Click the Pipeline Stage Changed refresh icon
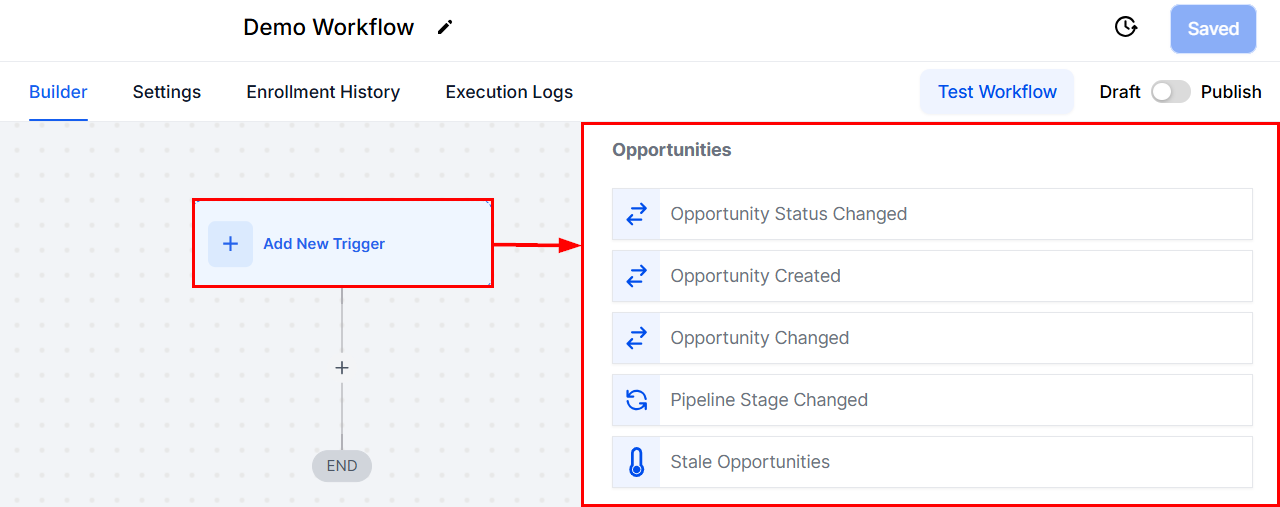The image size is (1280, 507). (x=636, y=400)
